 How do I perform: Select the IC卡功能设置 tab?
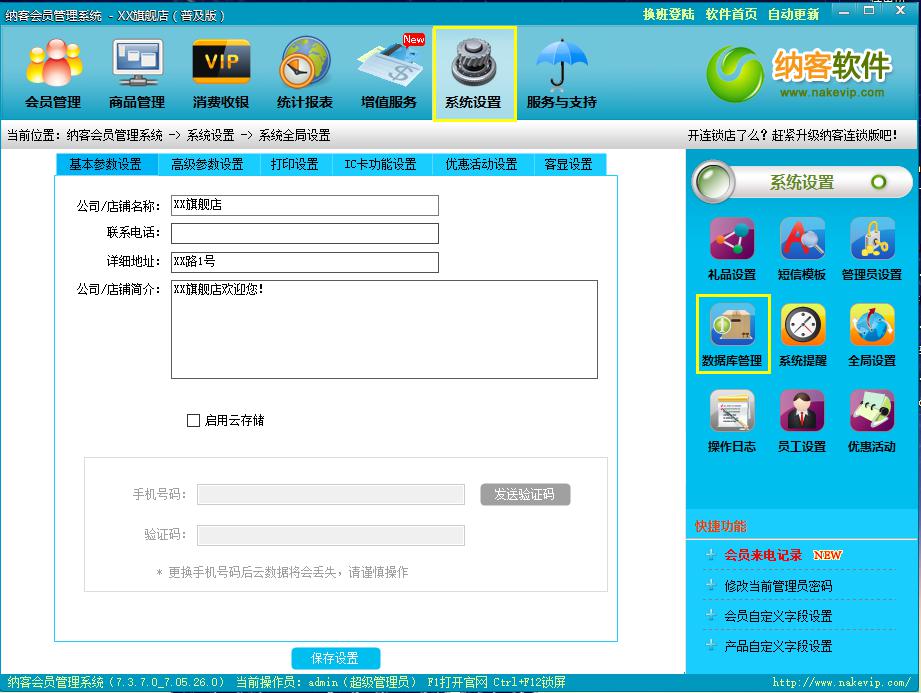click(x=380, y=165)
